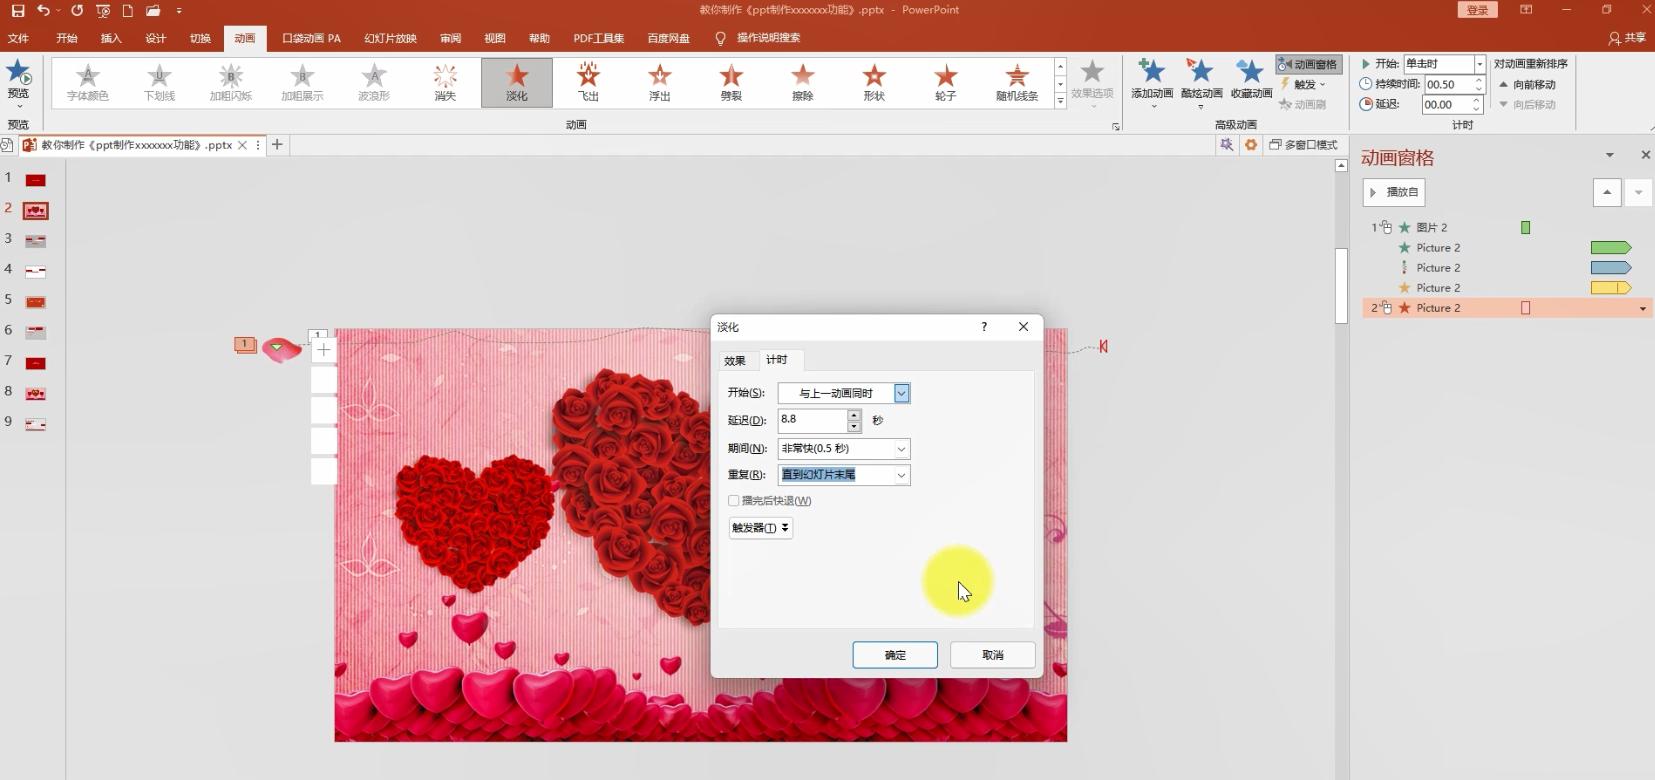Screen dimensions: 1655x780
Task: Click the green timeline bar for Picture 2
Action: 1610,248
